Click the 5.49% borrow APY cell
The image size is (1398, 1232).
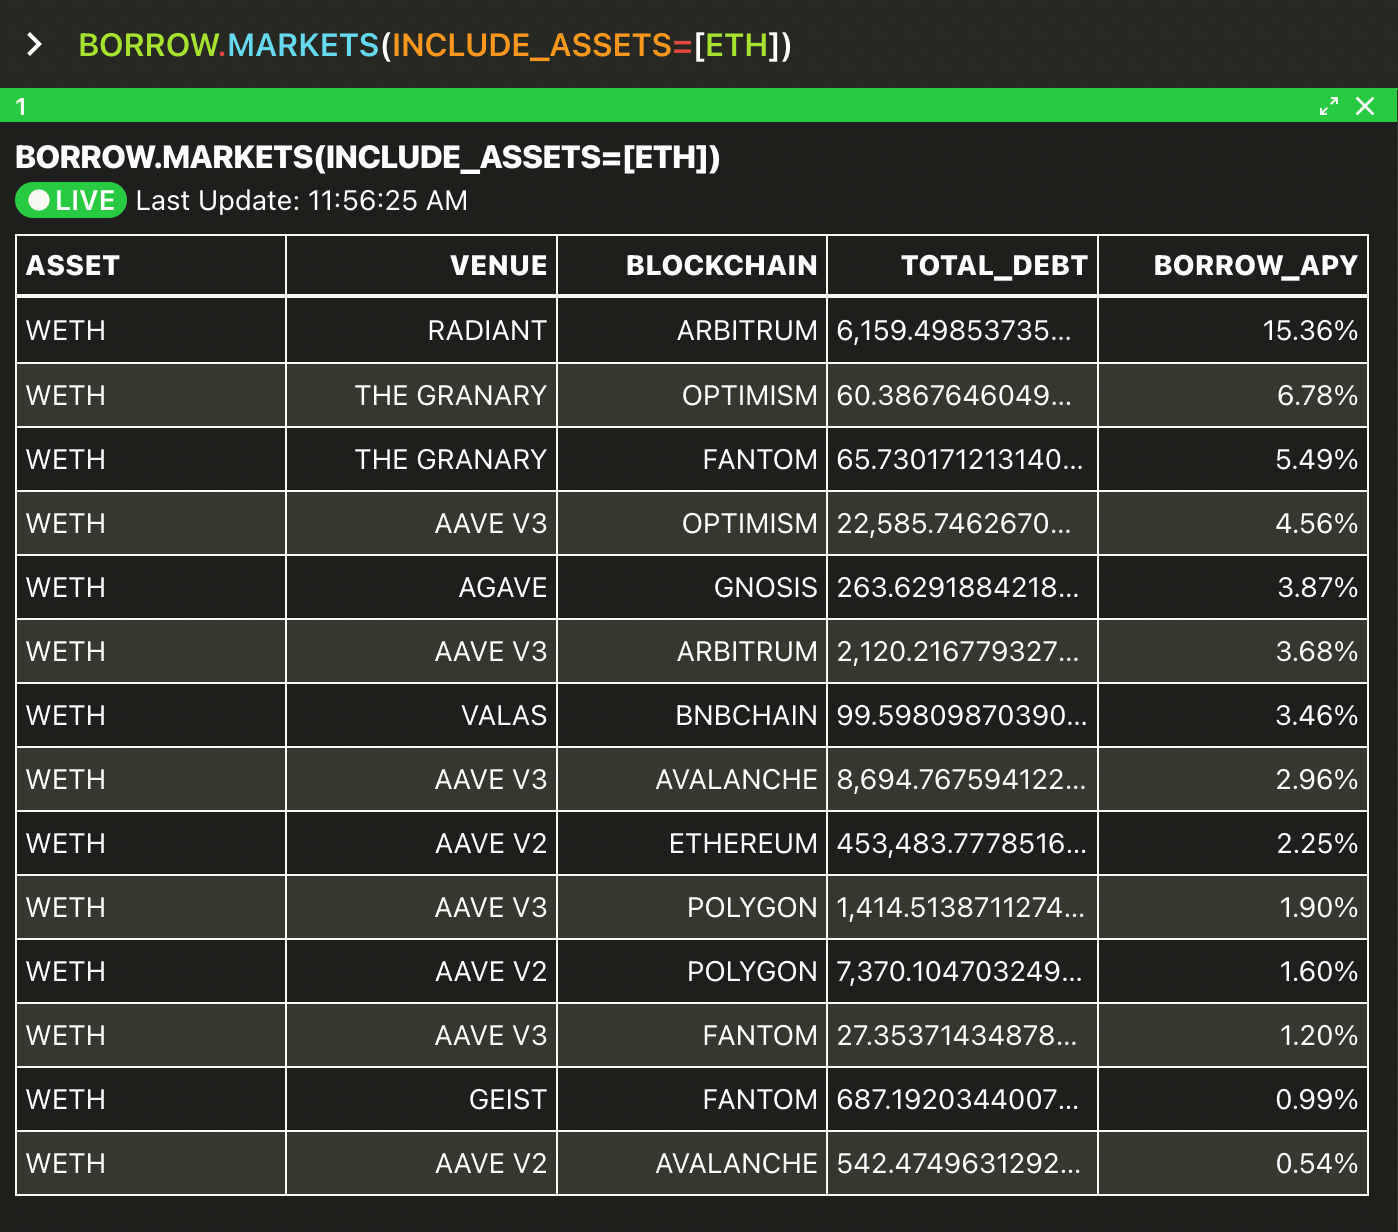[1233, 459]
